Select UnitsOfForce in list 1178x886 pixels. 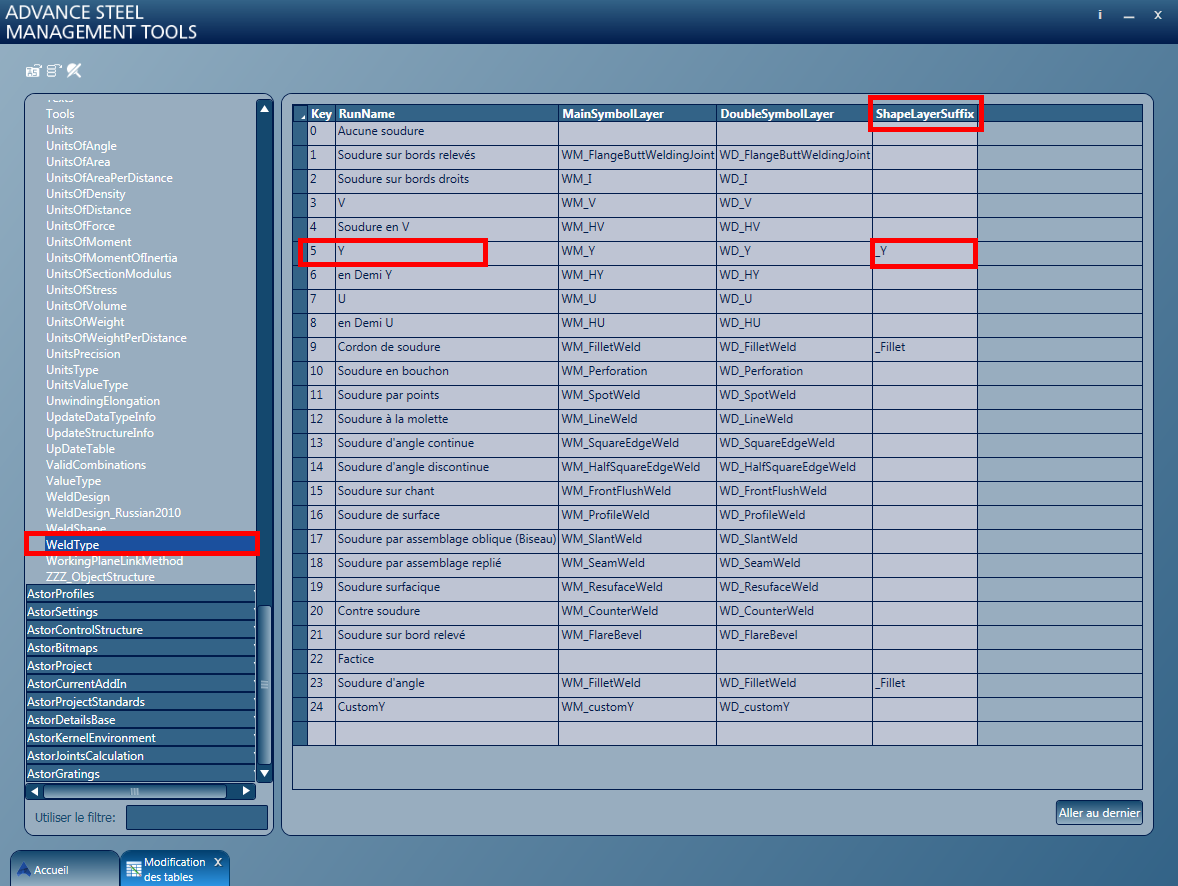coord(80,225)
